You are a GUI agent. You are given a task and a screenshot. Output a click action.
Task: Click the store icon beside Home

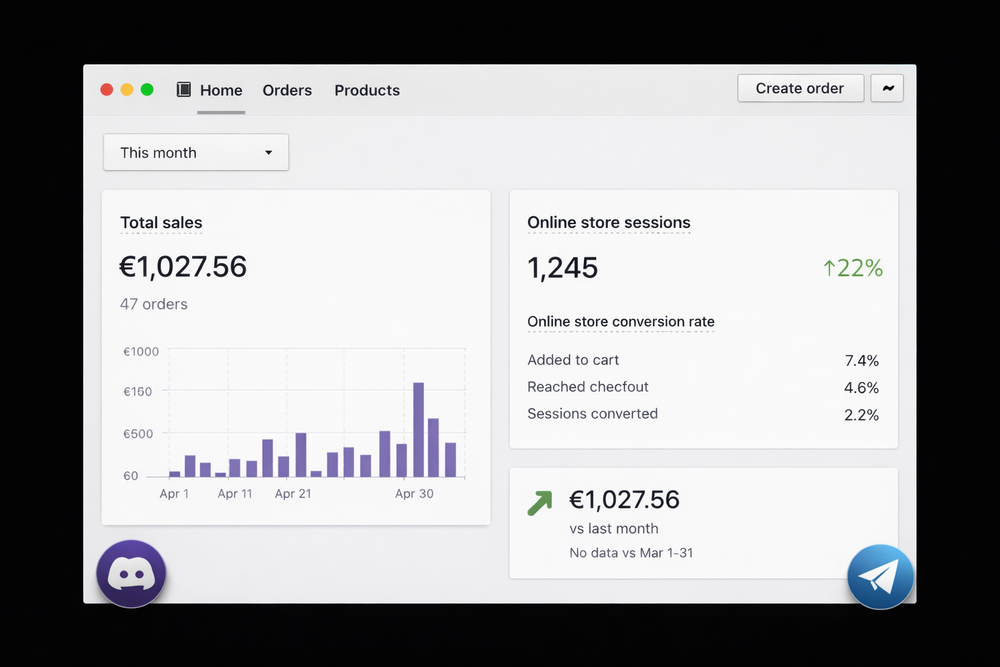tap(184, 90)
